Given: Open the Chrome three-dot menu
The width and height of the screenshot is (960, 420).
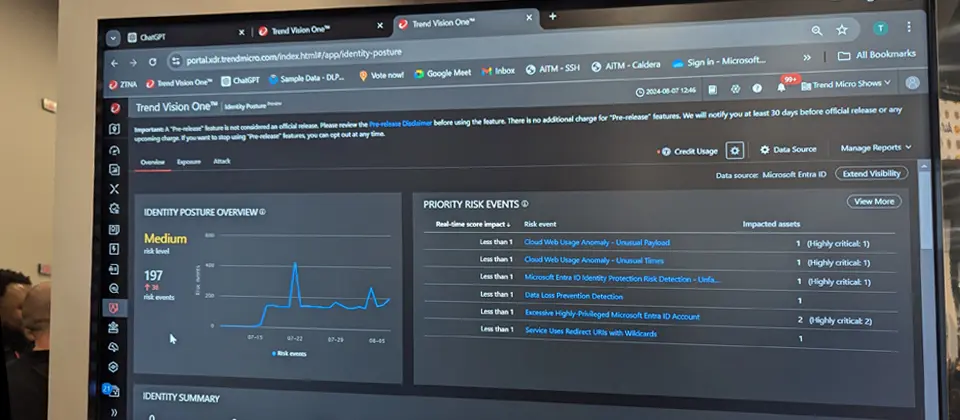Looking at the screenshot, I should click(909, 26).
